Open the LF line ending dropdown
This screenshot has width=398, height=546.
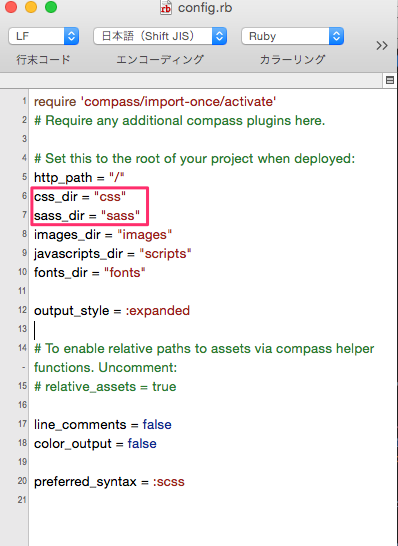44,36
